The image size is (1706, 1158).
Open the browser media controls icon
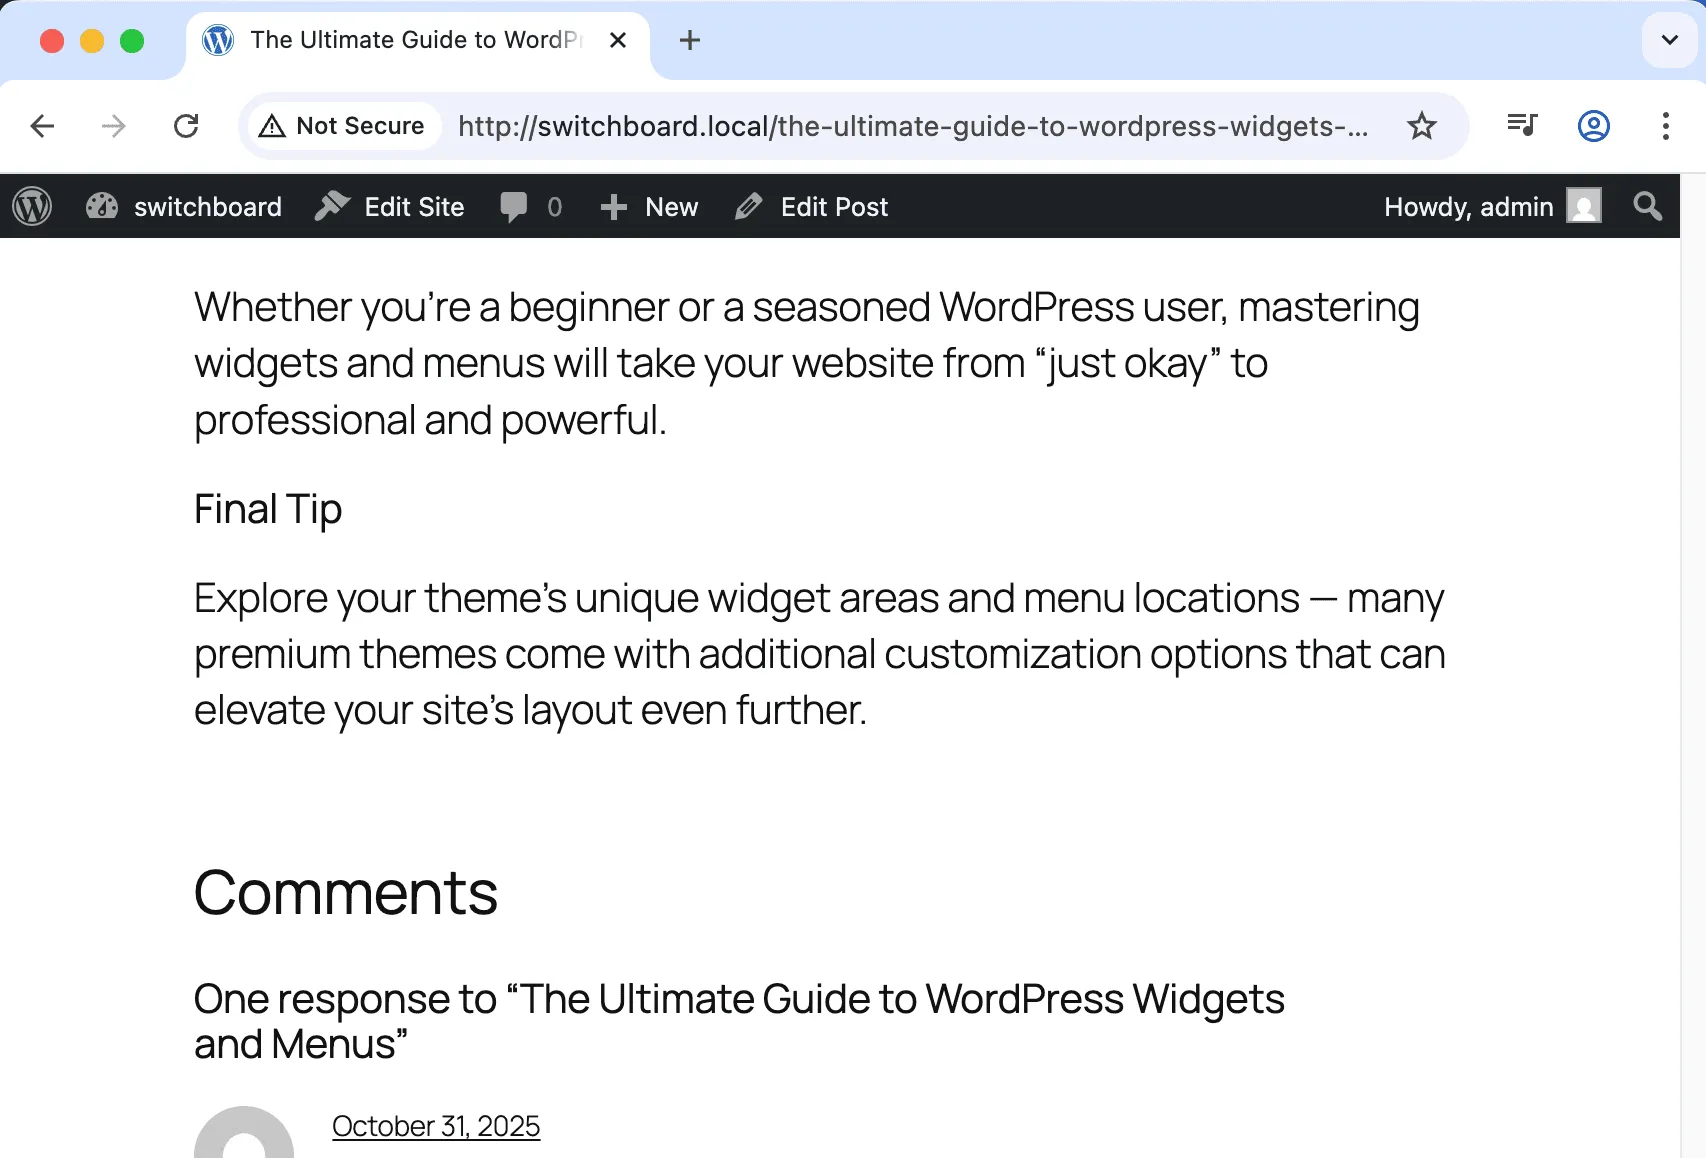[1521, 126]
